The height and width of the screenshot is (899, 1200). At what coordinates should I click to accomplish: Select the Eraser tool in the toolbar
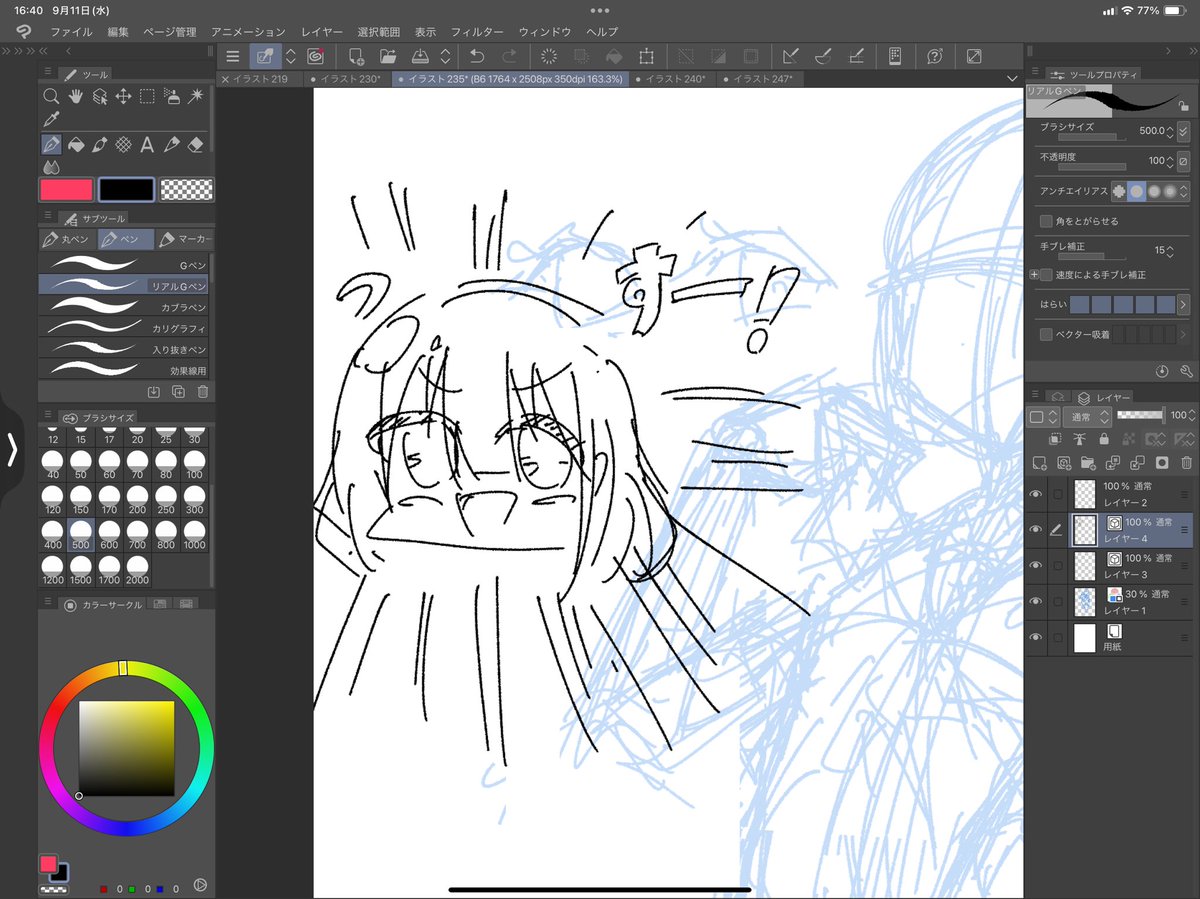196,144
